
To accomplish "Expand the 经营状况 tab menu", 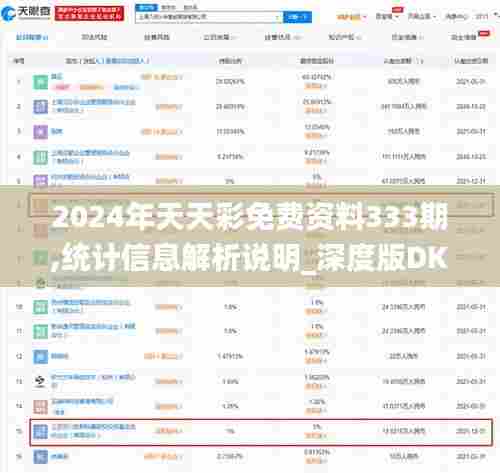I will point(282,37).
